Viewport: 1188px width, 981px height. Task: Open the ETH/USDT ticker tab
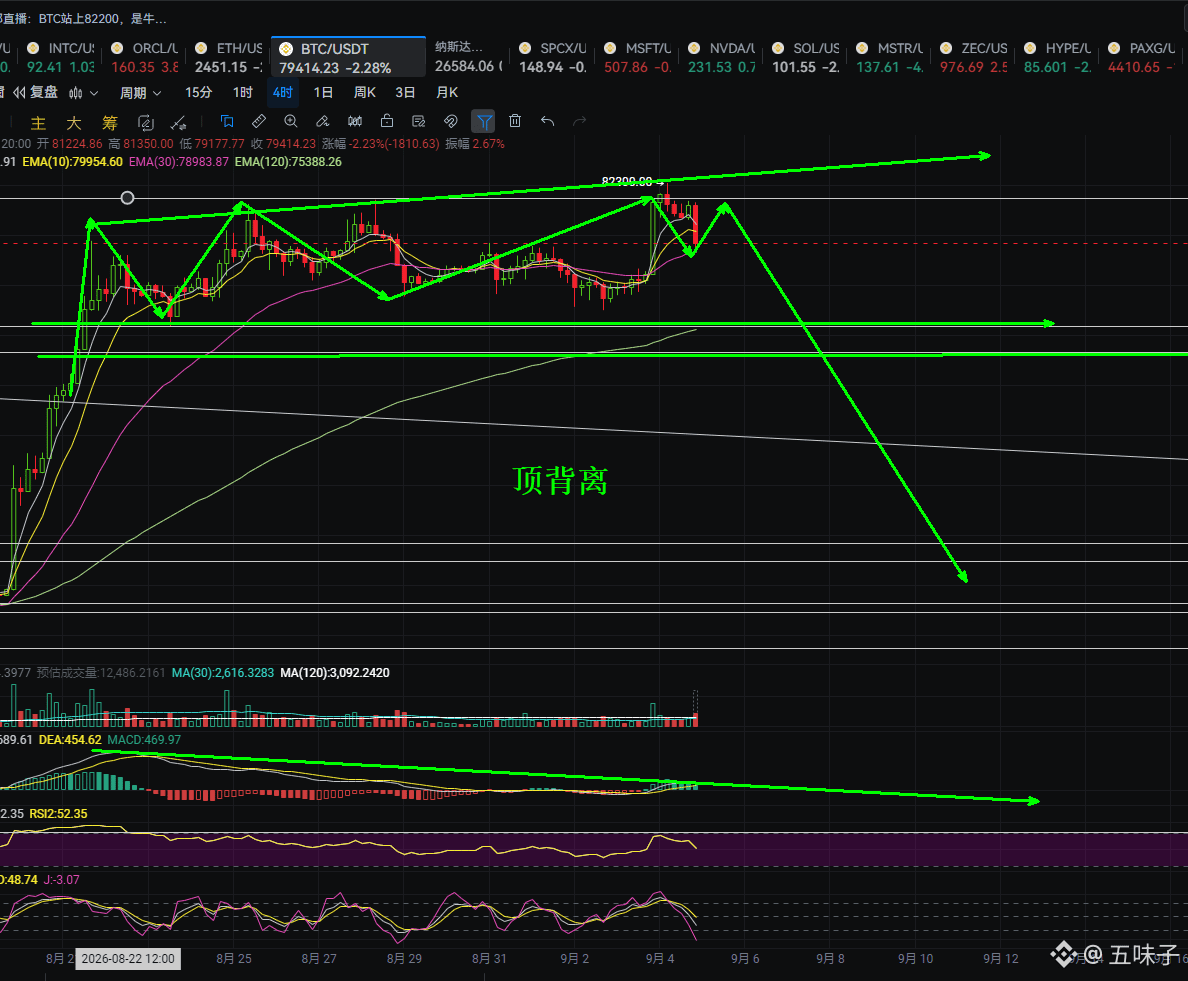[x=227, y=58]
